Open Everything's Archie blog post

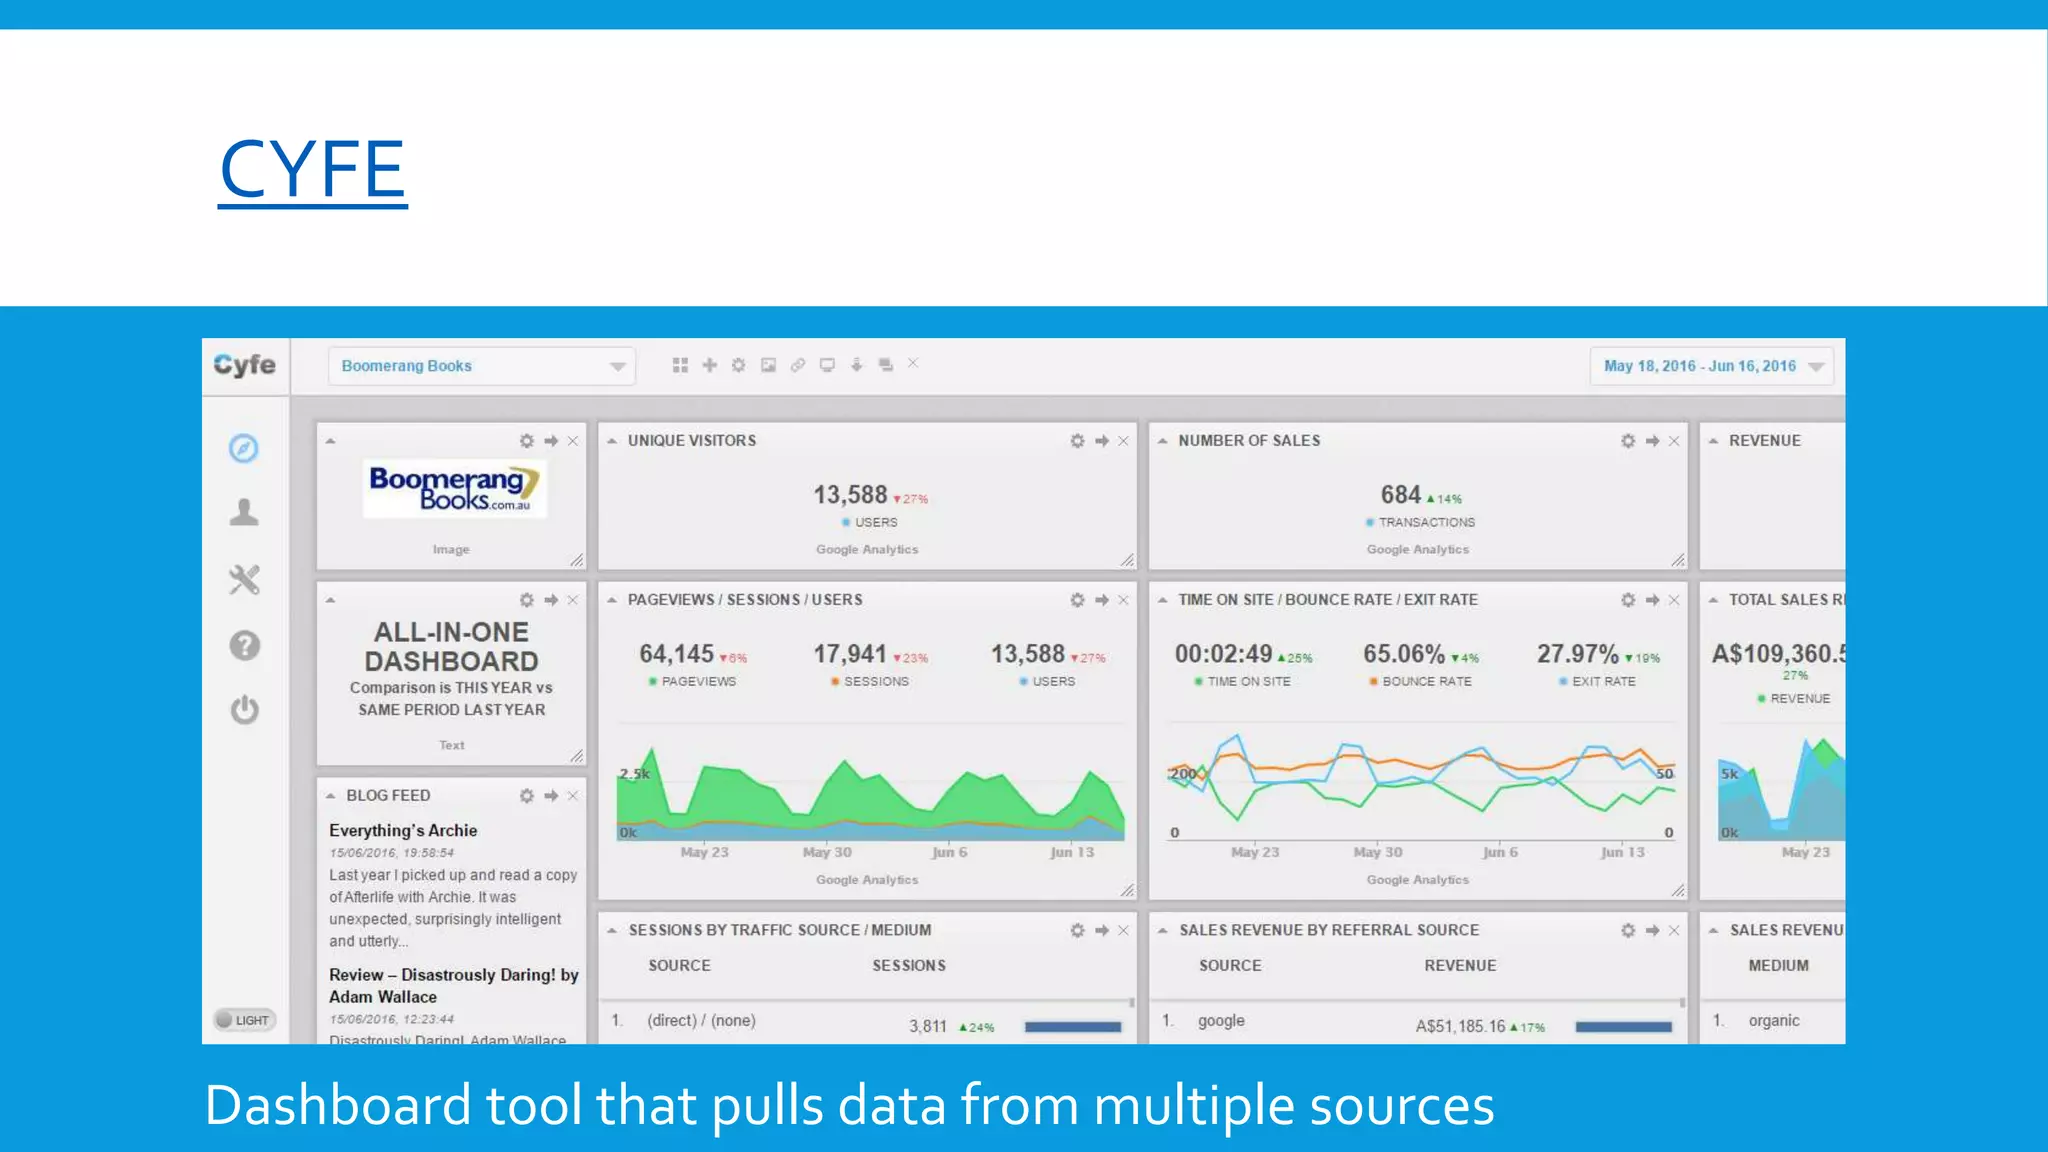click(403, 831)
